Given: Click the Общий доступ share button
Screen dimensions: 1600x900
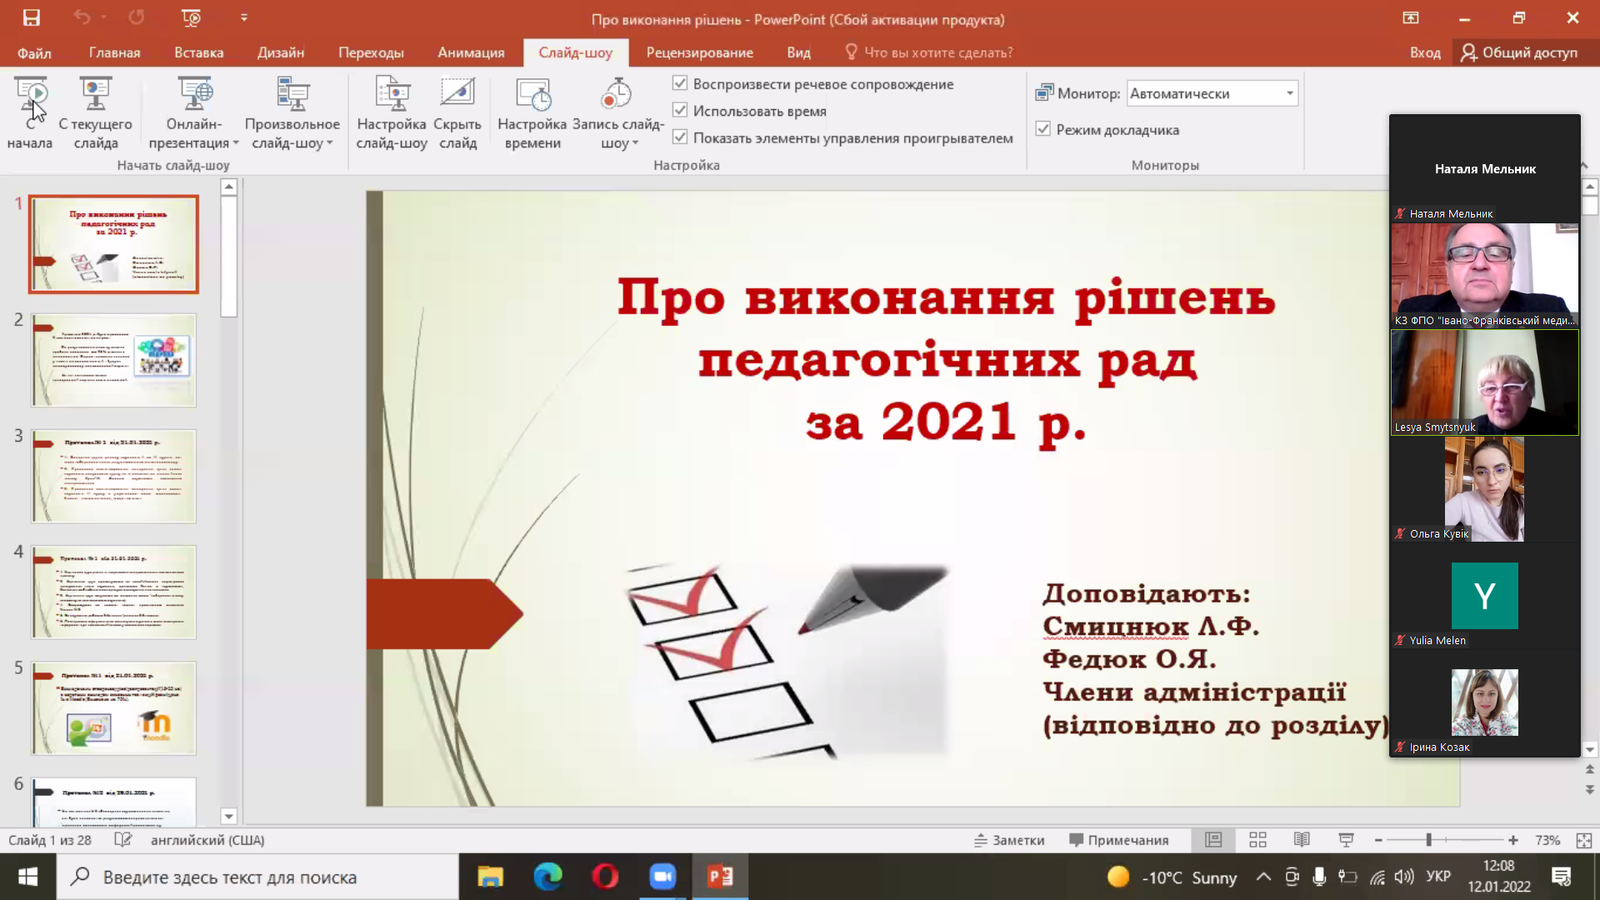Looking at the screenshot, I should click(1518, 53).
